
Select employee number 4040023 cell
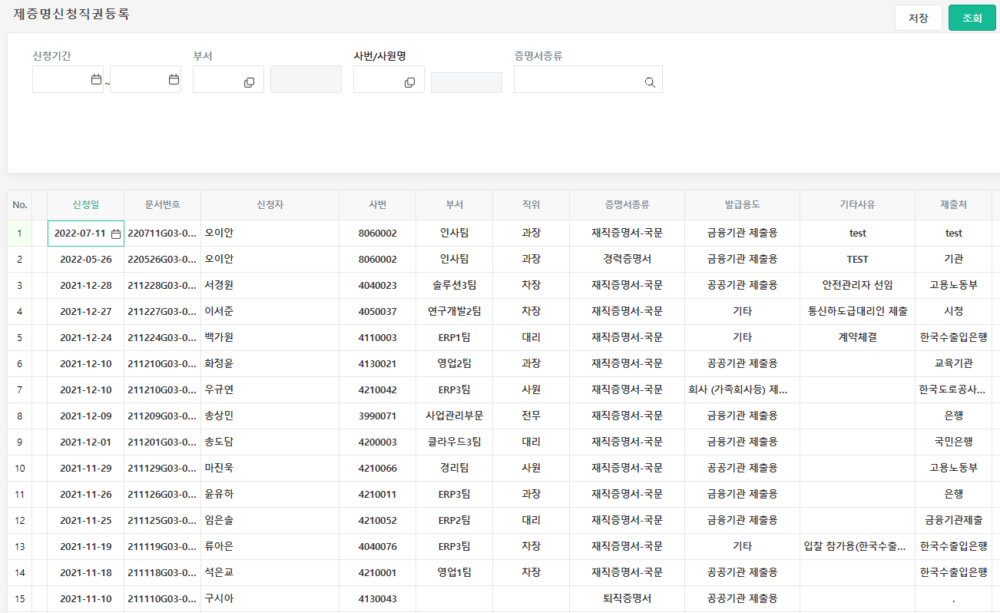click(x=378, y=285)
